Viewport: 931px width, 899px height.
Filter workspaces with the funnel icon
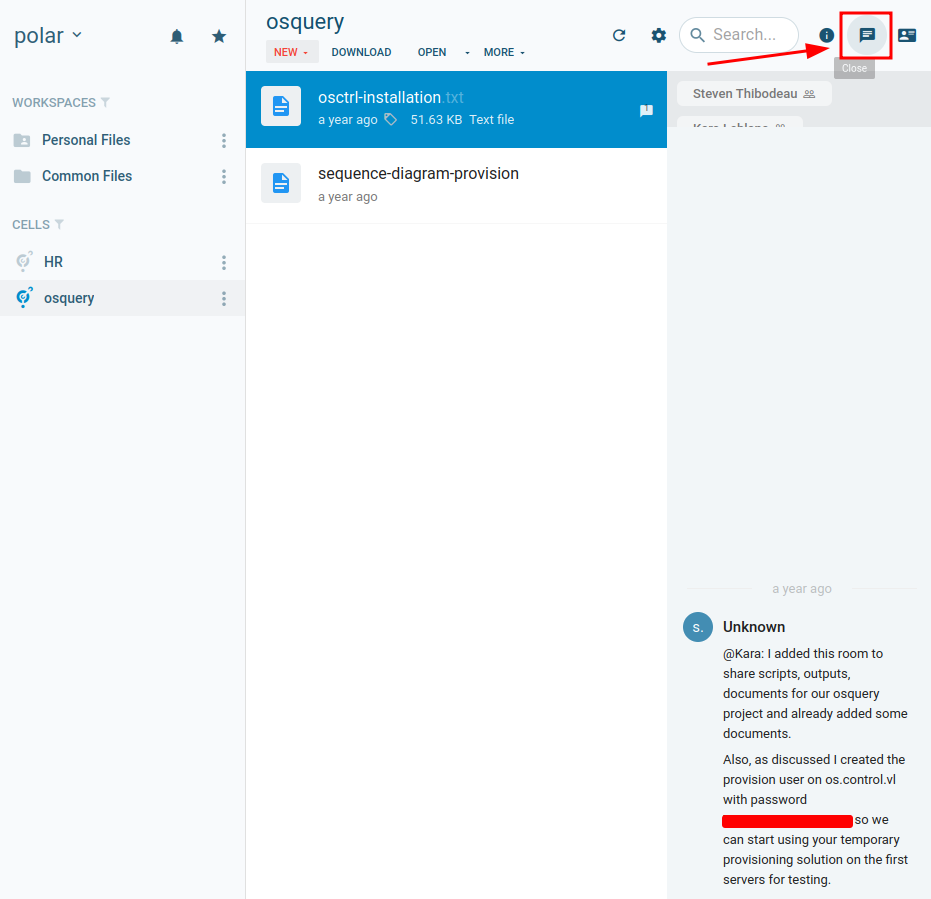point(105,102)
